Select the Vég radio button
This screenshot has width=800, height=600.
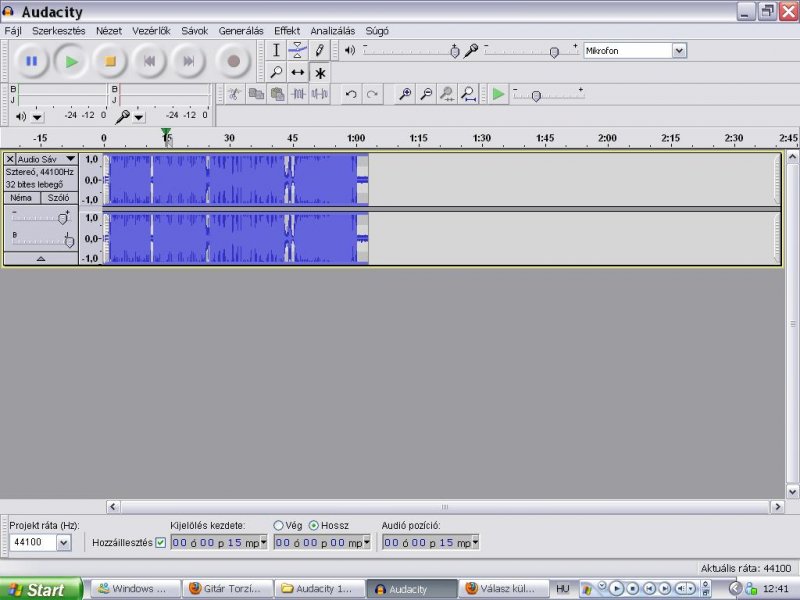tap(278, 525)
